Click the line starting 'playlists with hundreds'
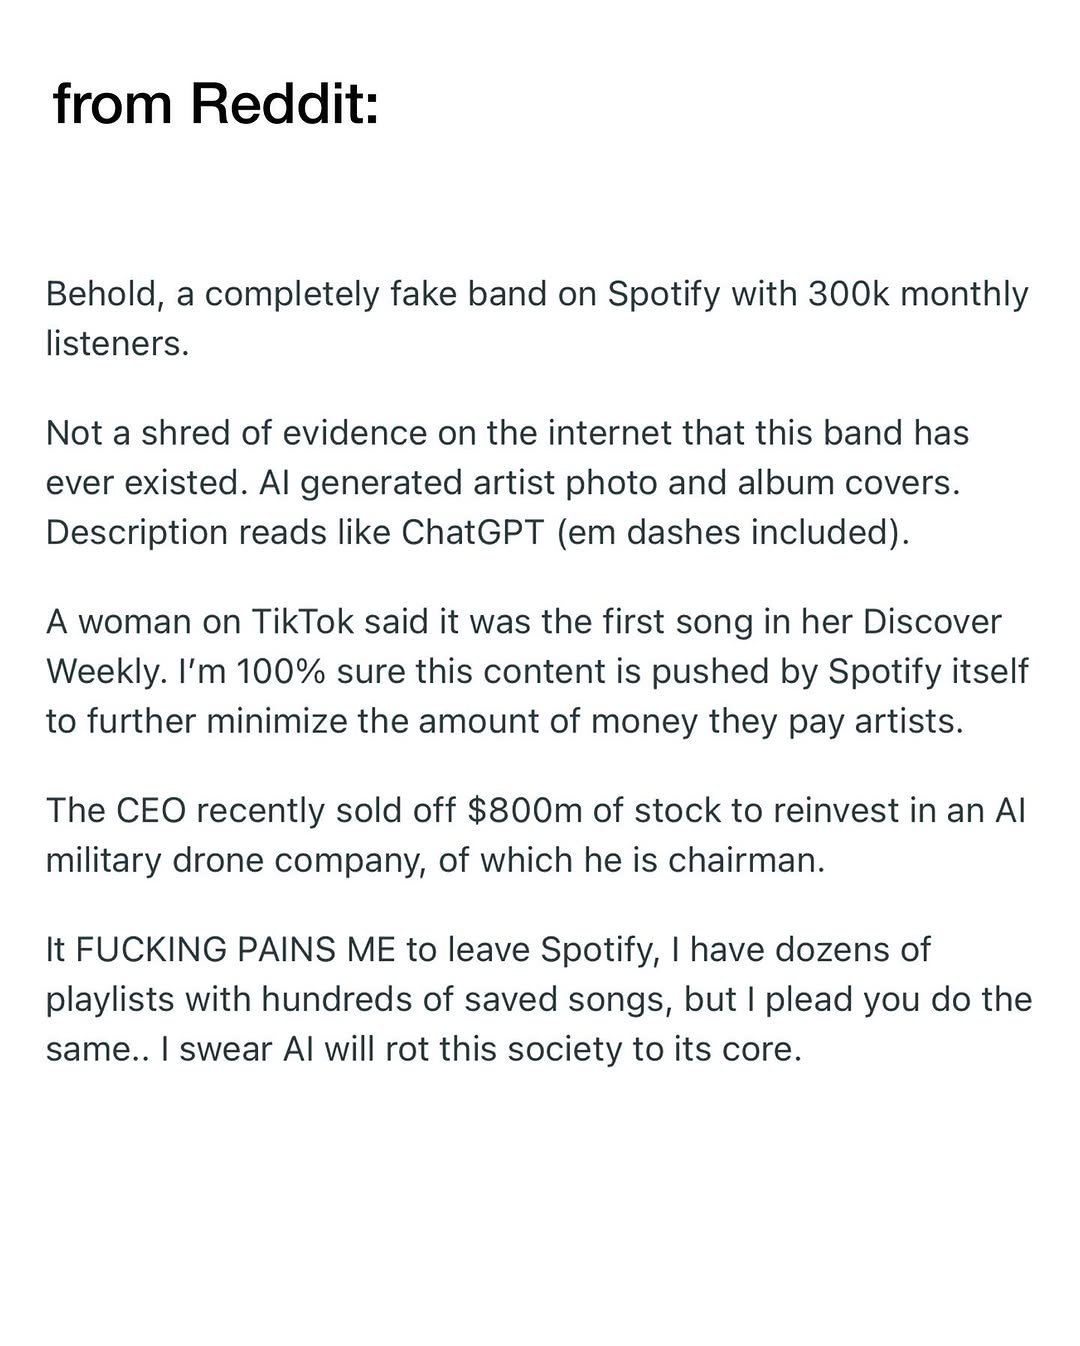 coord(539,999)
